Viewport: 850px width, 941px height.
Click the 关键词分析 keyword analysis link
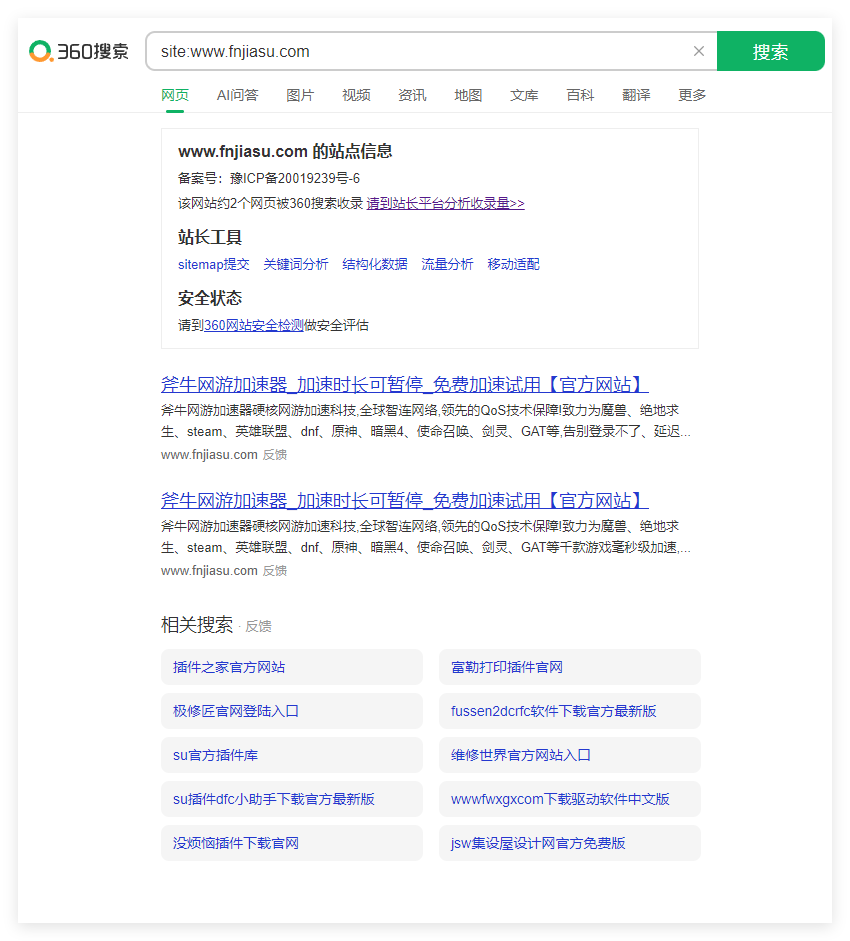point(296,264)
